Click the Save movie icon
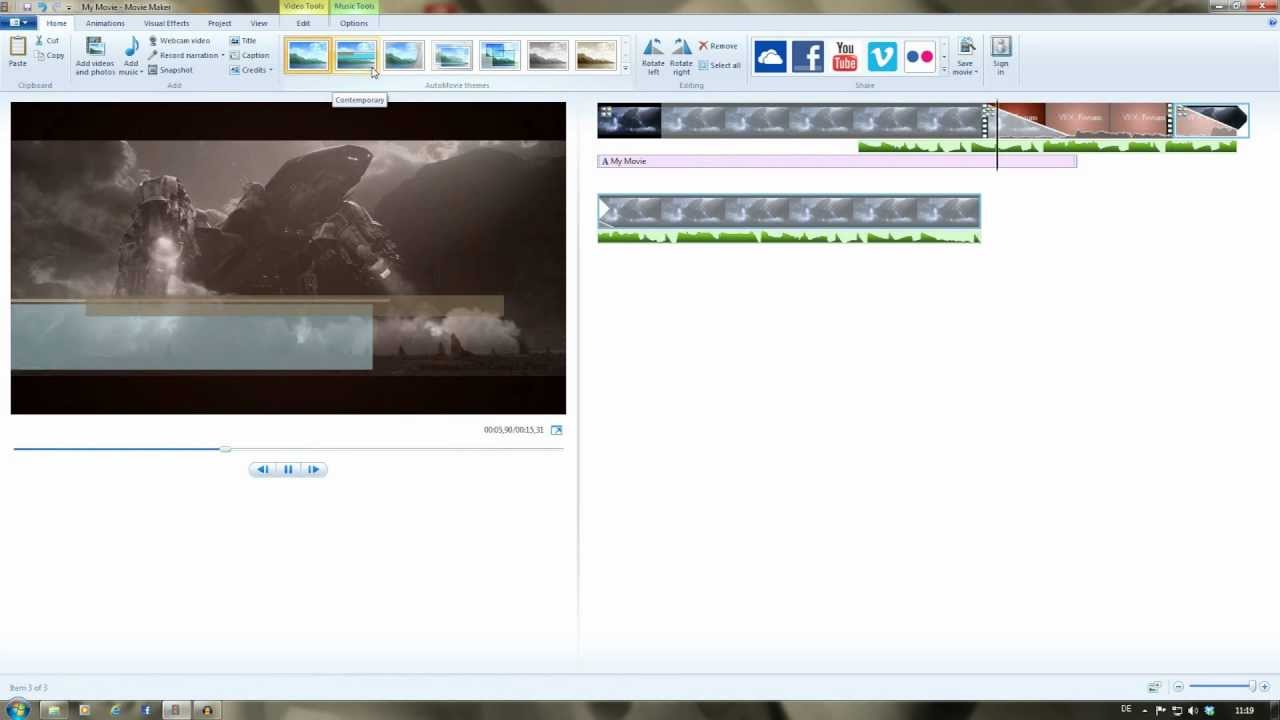Viewport: 1280px width, 720px height. (966, 47)
